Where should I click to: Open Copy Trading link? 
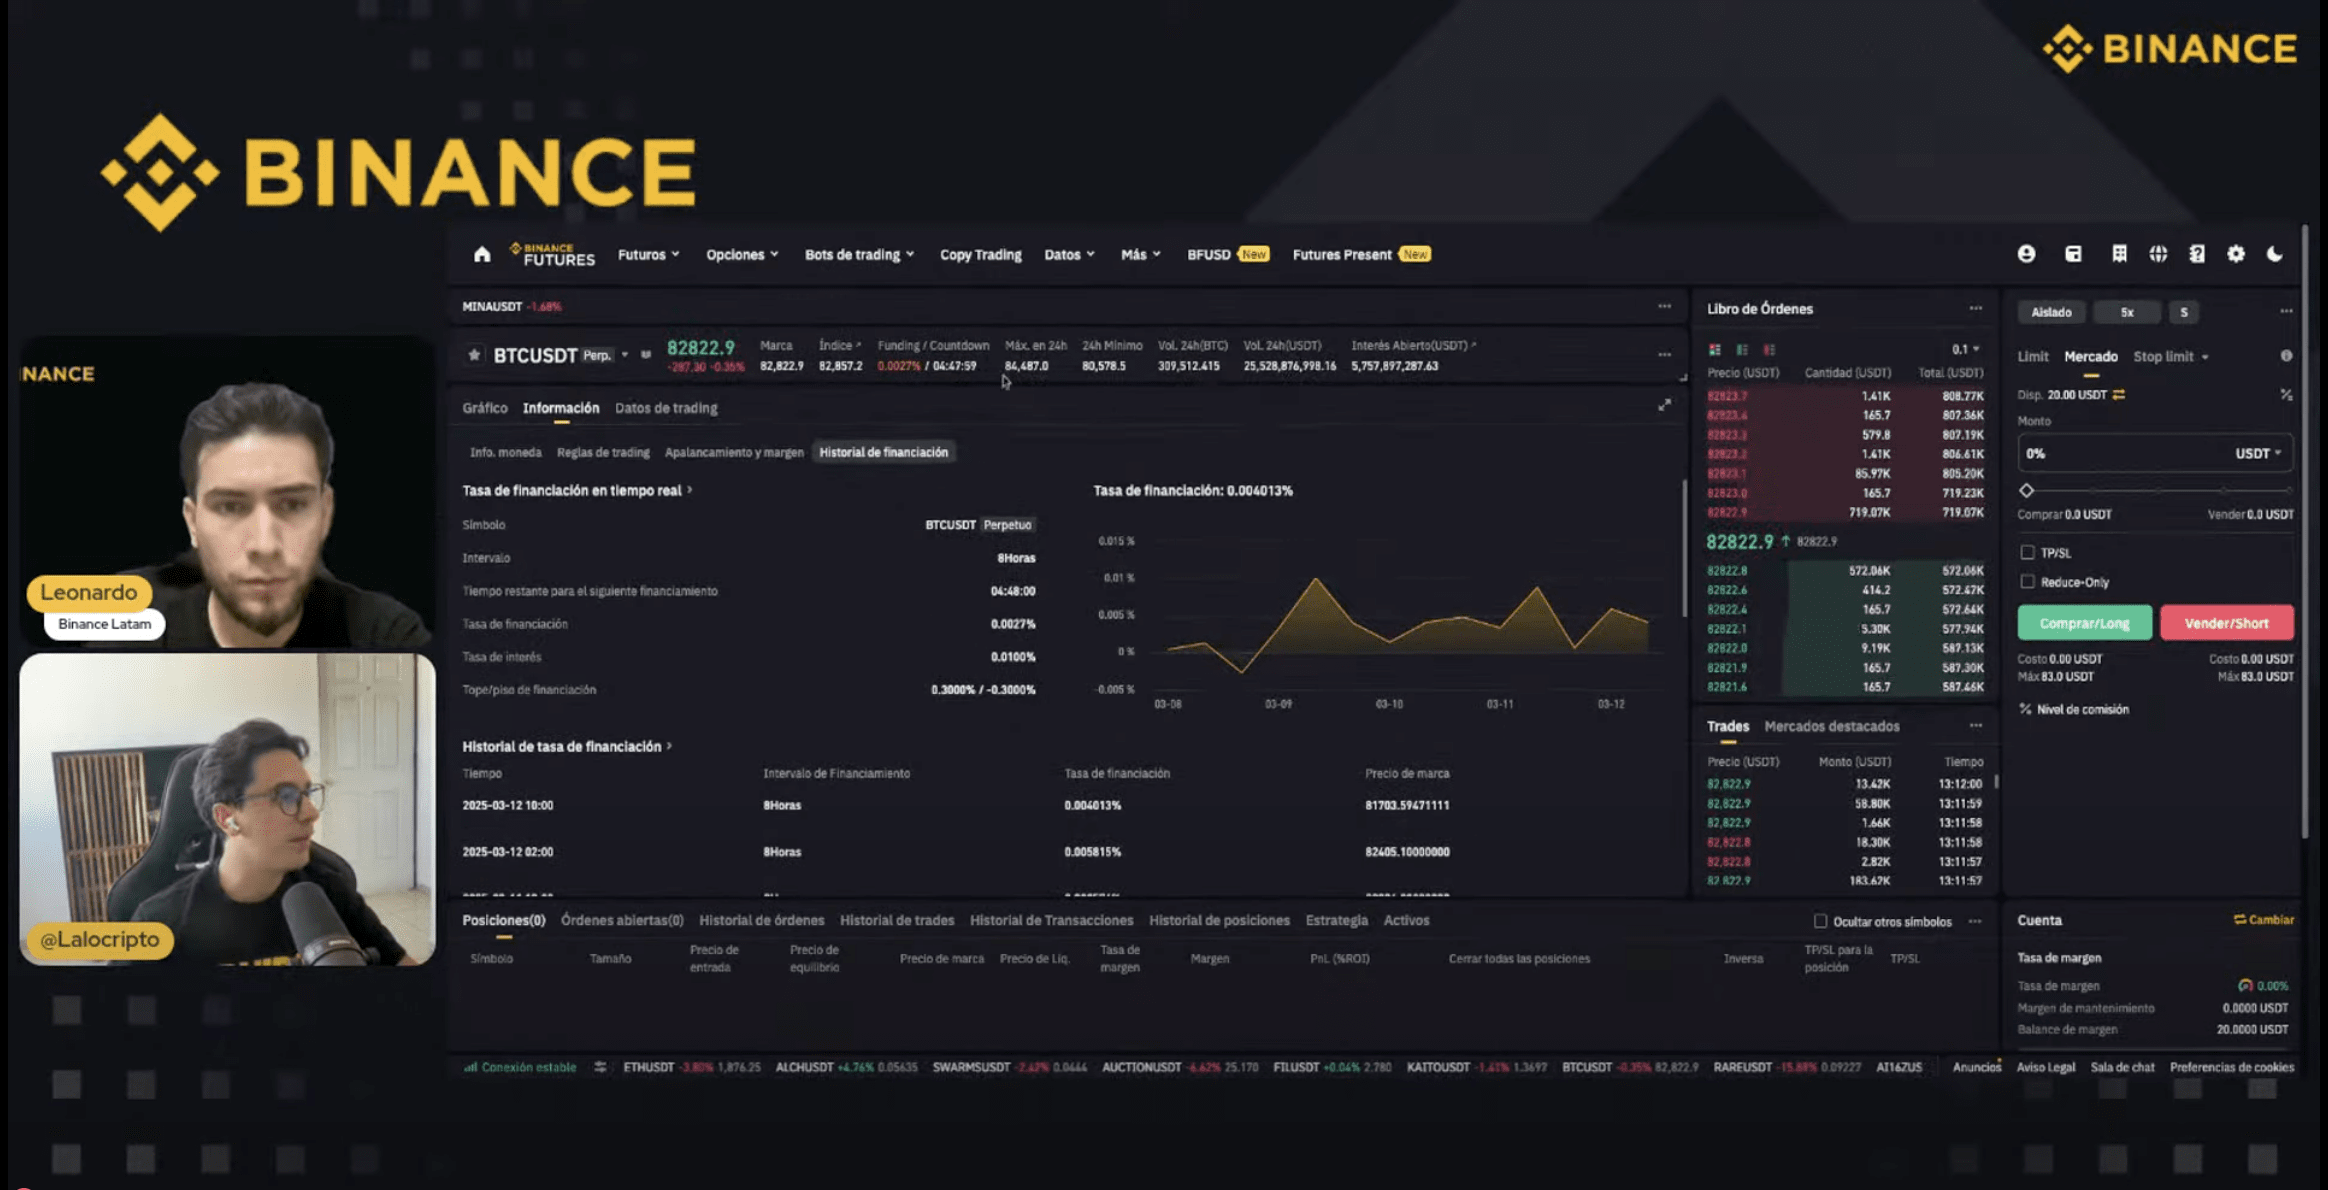(980, 255)
